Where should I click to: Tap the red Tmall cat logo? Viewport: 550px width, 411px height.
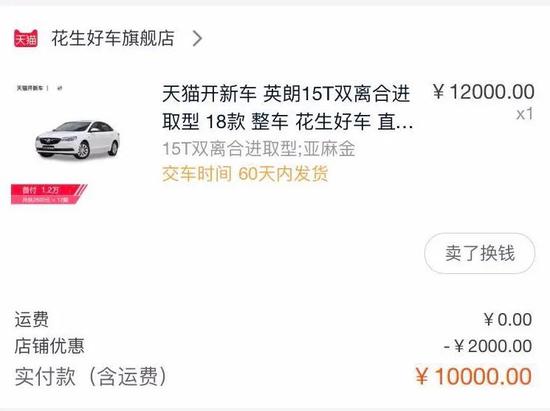(x=26, y=38)
